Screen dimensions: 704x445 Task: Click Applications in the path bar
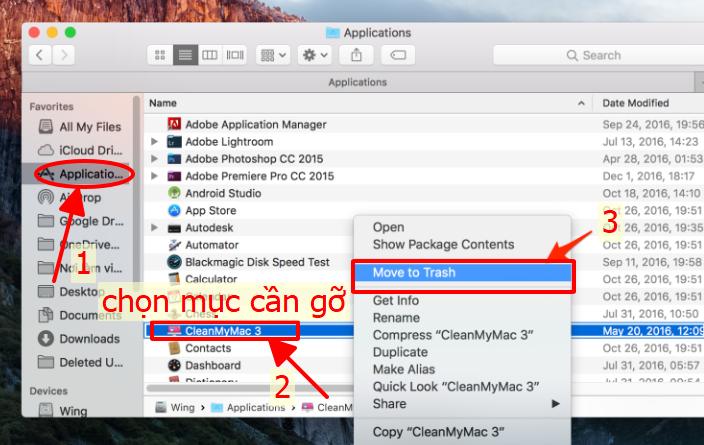click(248, 408)
